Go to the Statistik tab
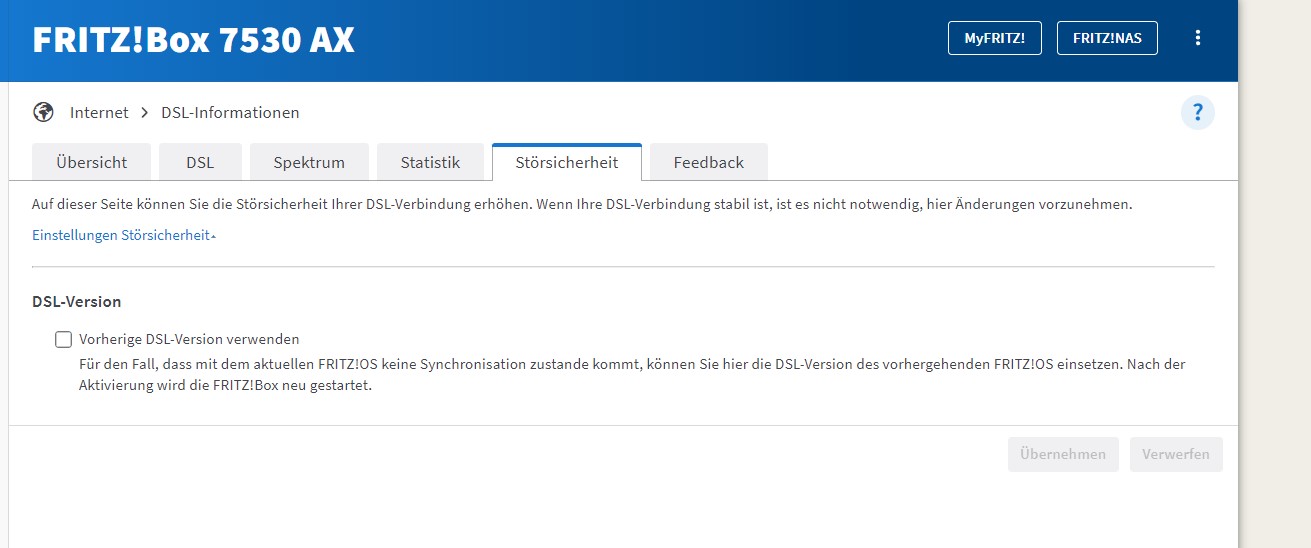1311x548 pixels. coord(430,162)
